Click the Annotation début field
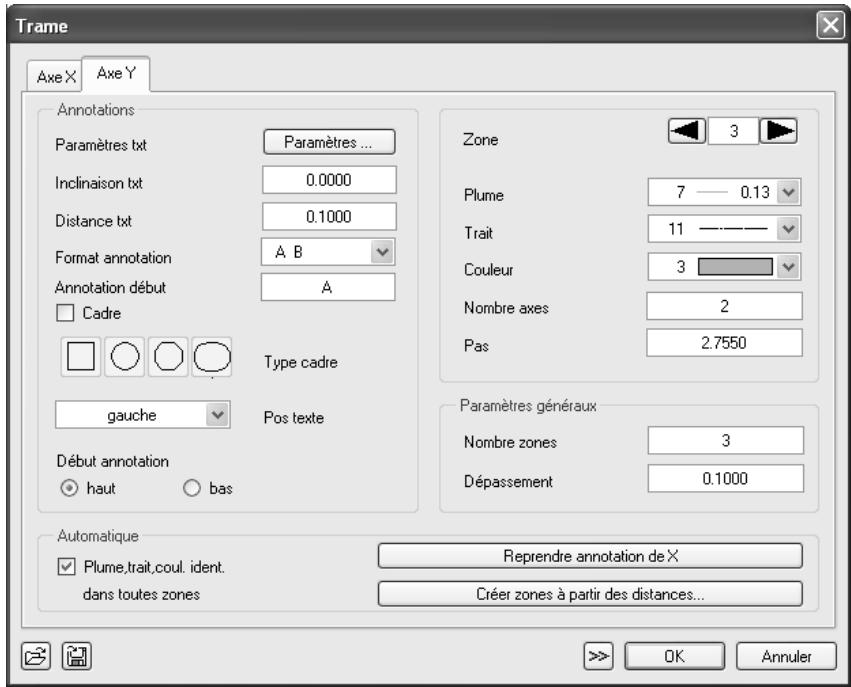851x687 pixels. tap(328, 287)
